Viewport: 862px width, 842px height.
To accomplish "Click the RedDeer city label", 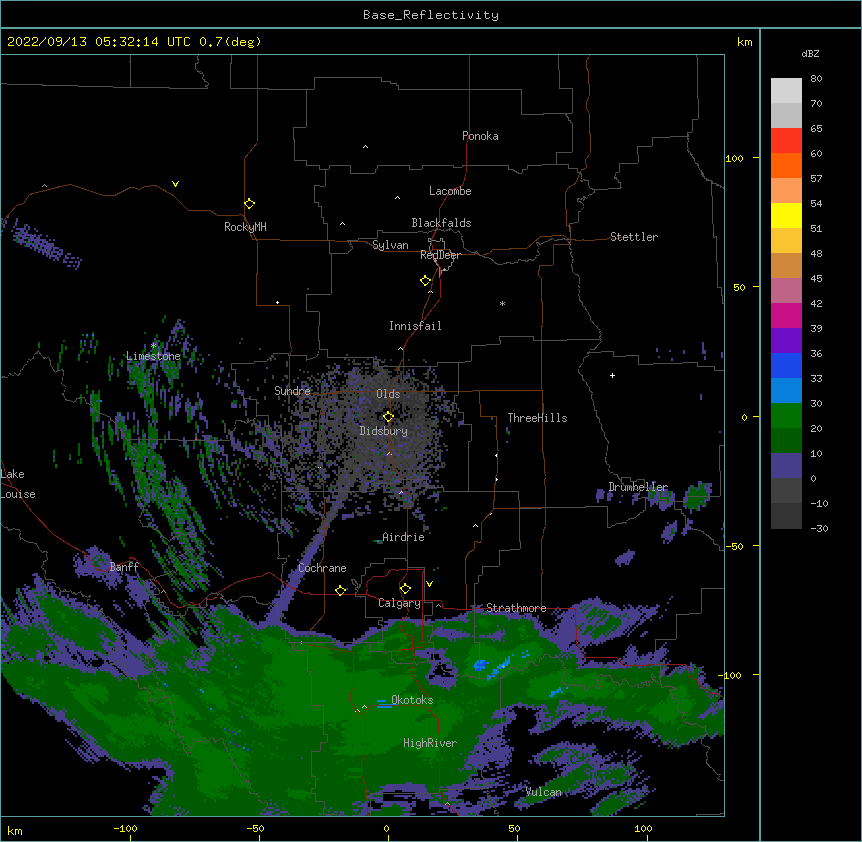I will pyautogui.click(x=440, y=255).
